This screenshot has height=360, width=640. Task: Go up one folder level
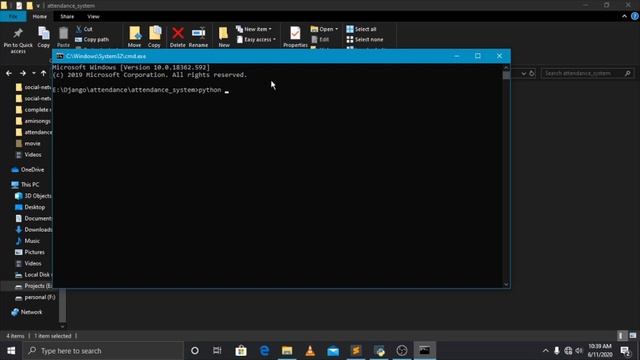coord(44,73)
